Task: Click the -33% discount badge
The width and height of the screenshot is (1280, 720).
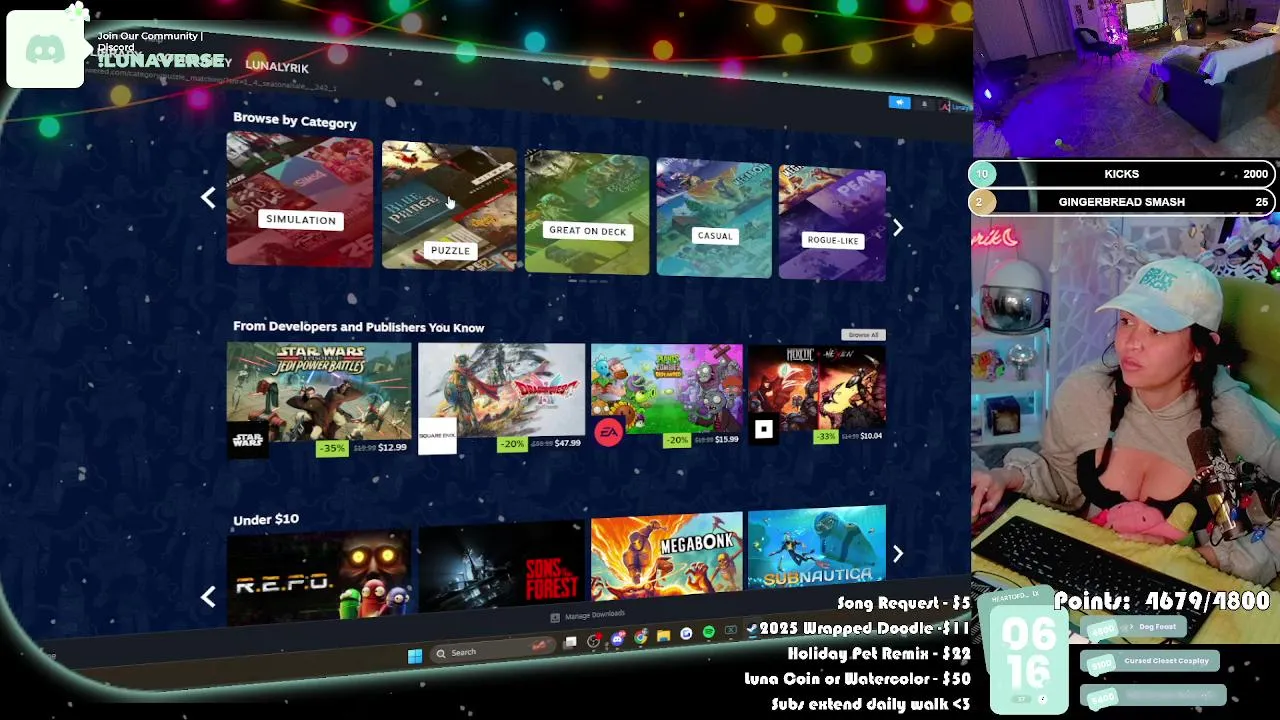Action: point(826,437)
